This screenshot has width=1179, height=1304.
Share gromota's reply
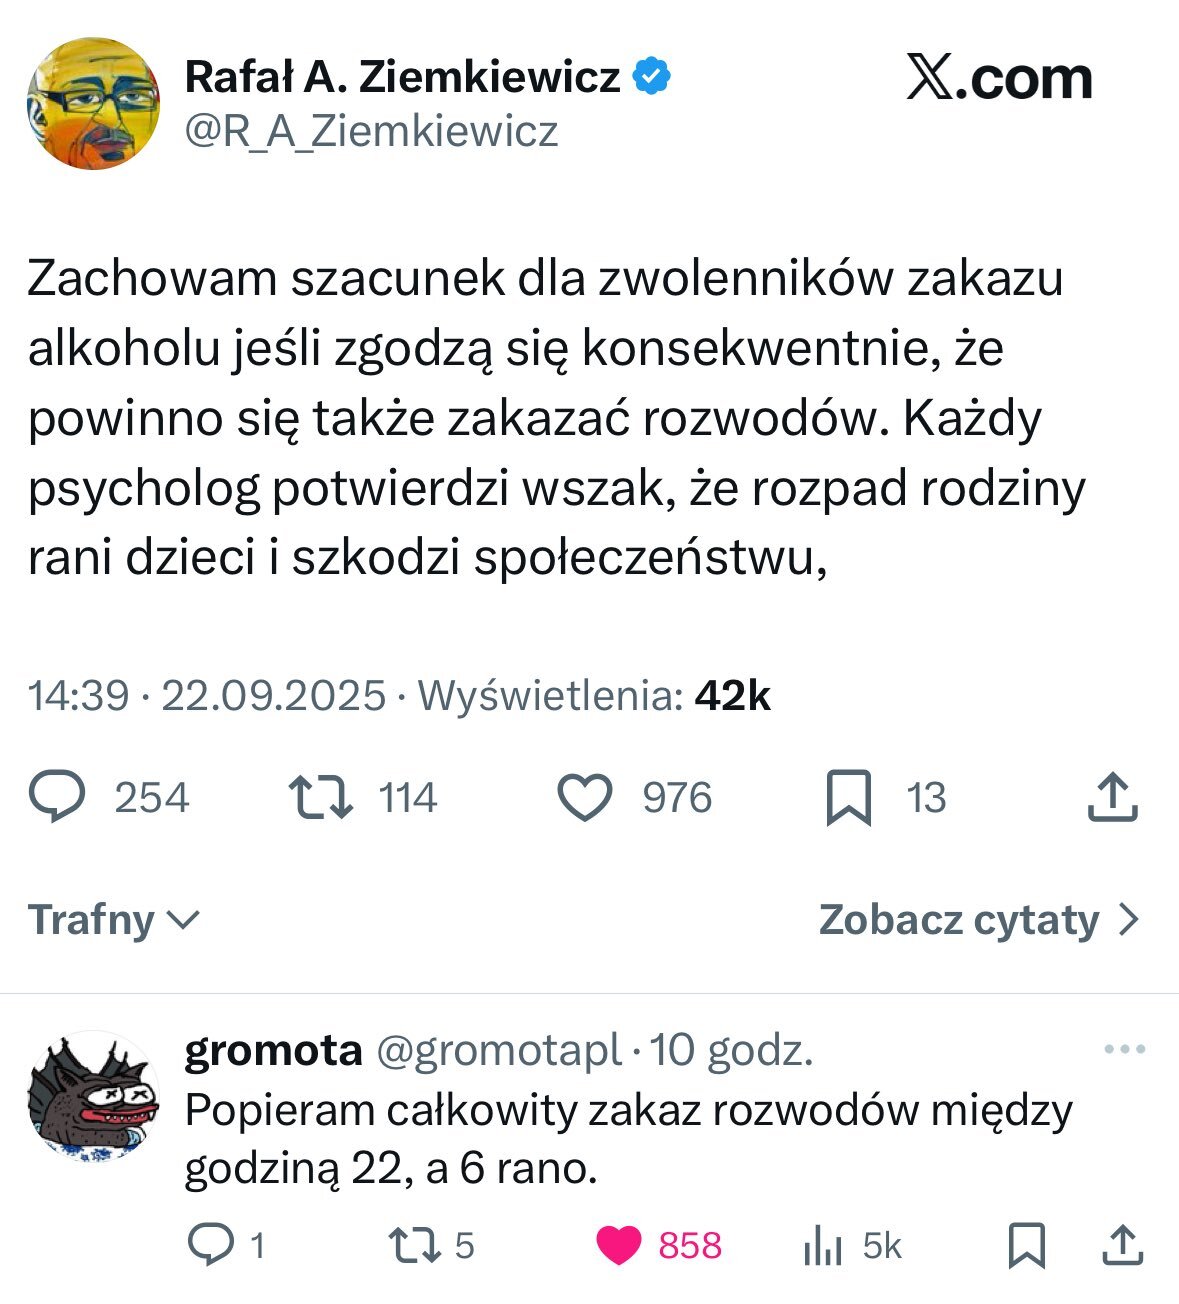[x=1122, y=1245]
